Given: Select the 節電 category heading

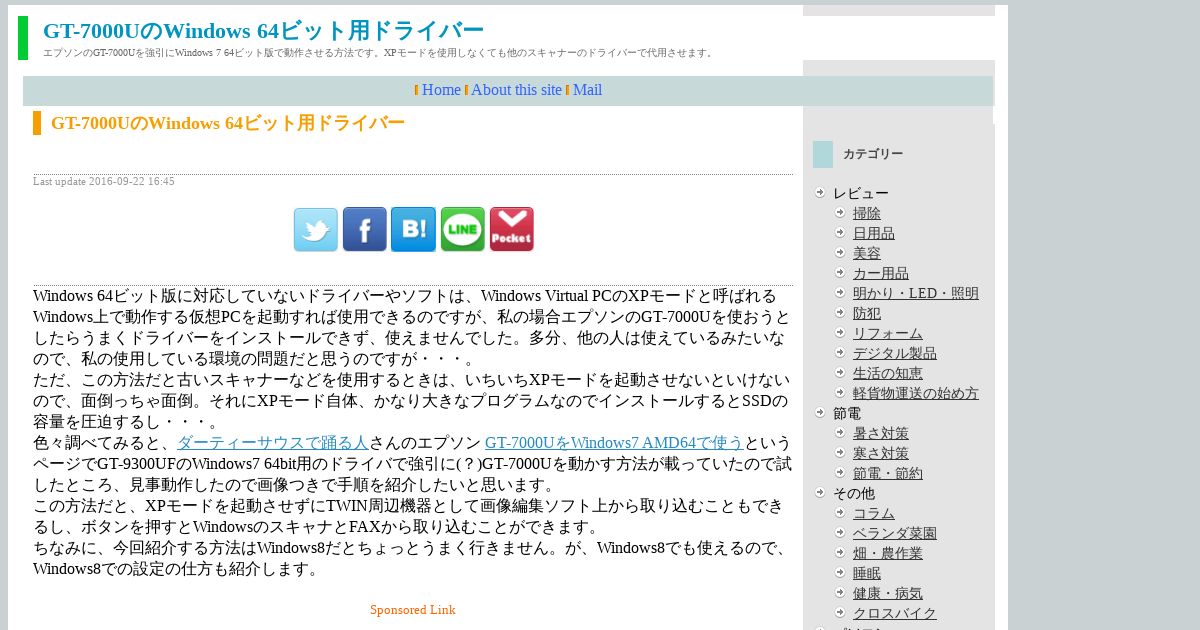Looking at the screenshot, I should point(847,413).
